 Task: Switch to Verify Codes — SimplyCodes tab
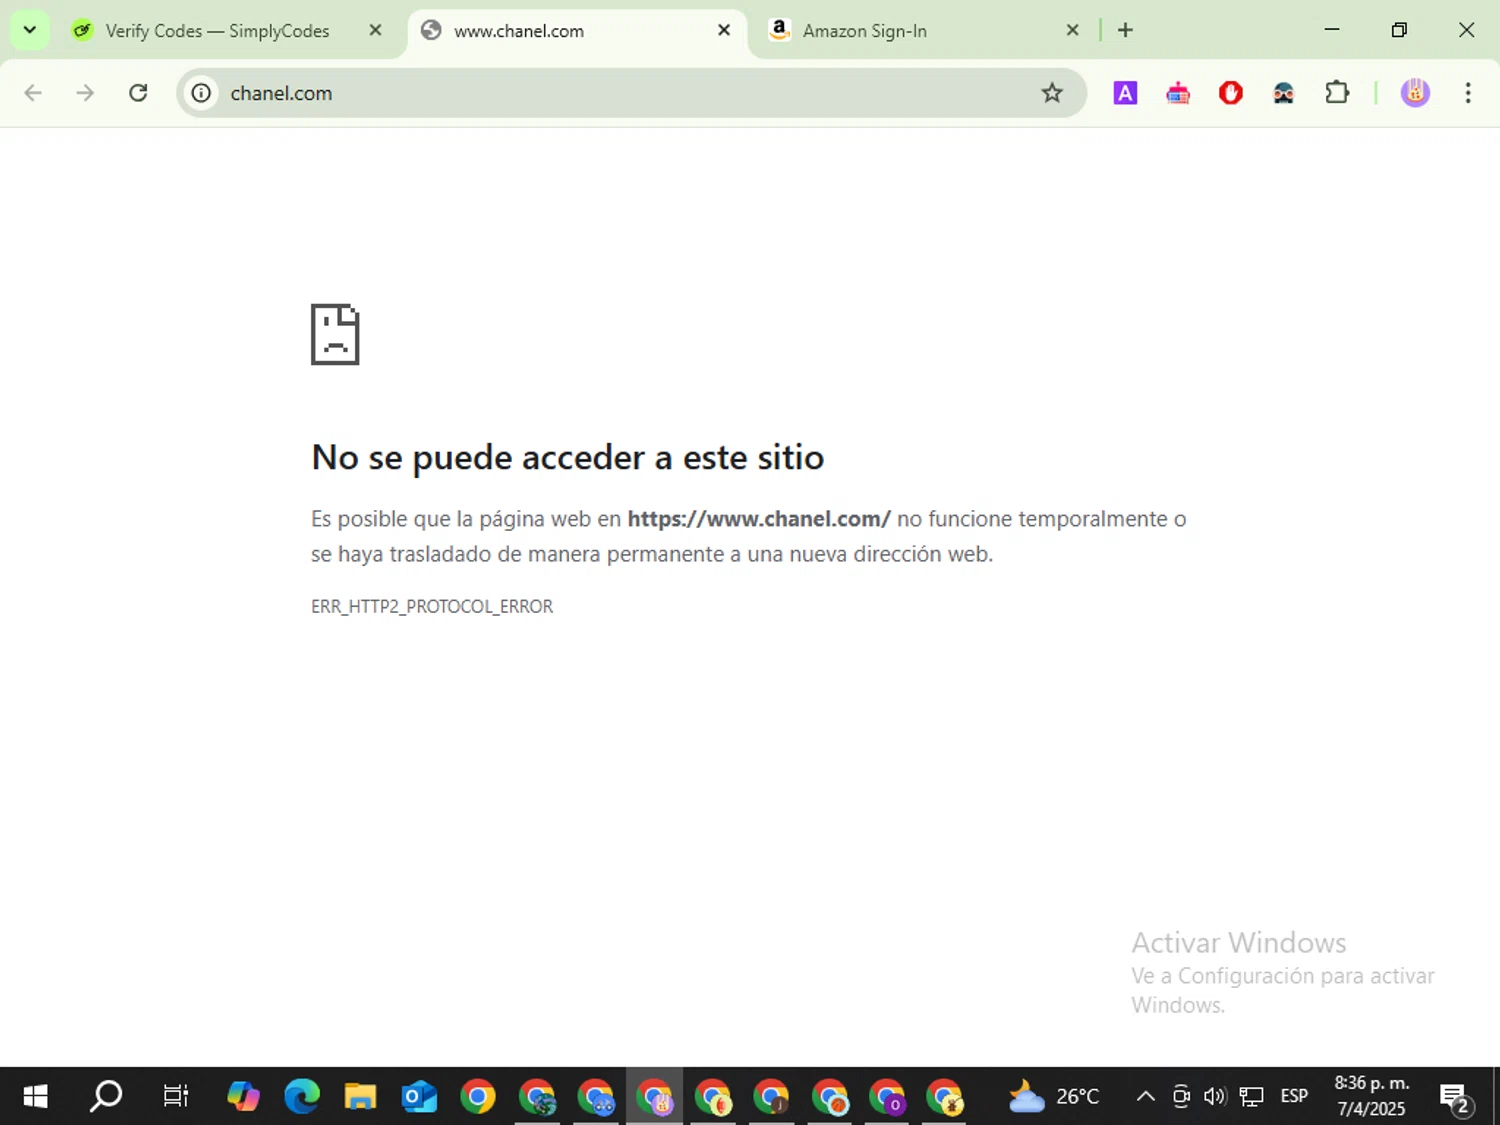click(217, 31)
